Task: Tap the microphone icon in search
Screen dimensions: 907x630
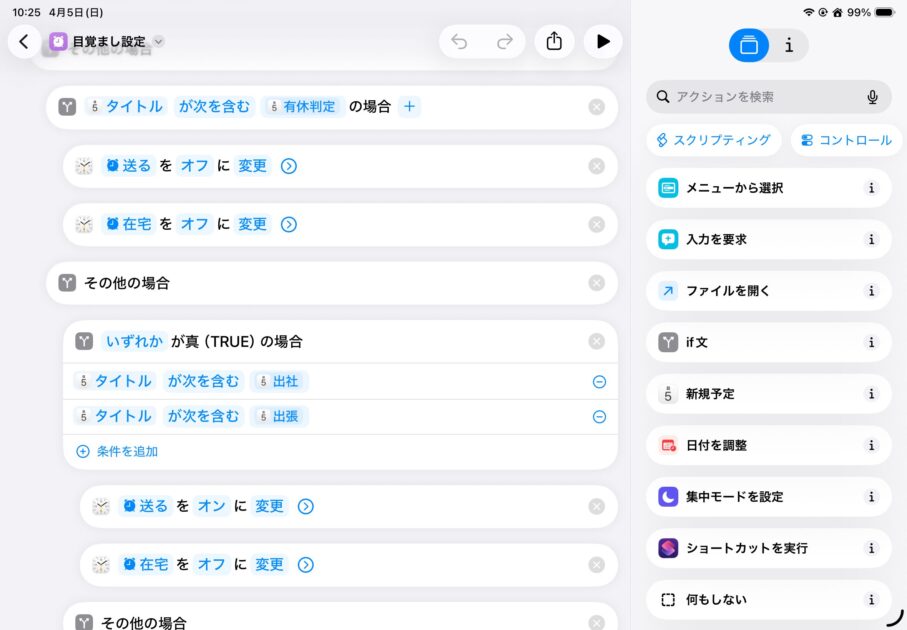Action: [872, 97]
